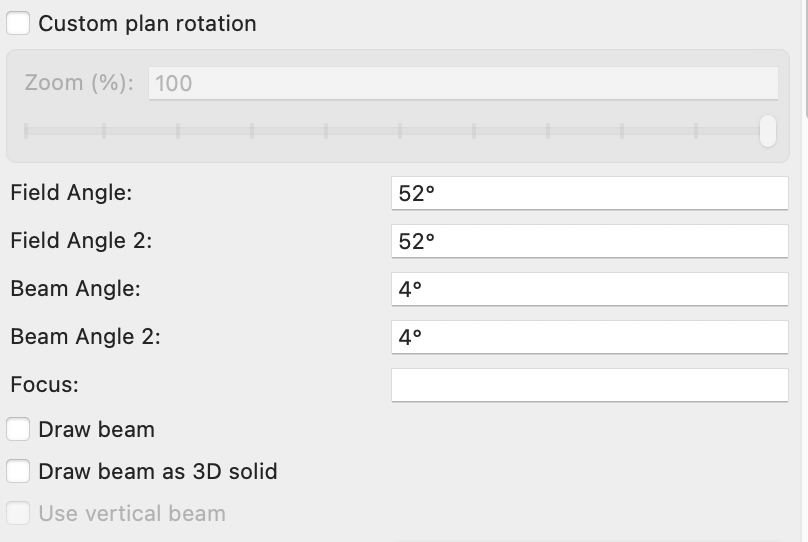
Task: Click the zoom slider handle
Action: (768, 131)
